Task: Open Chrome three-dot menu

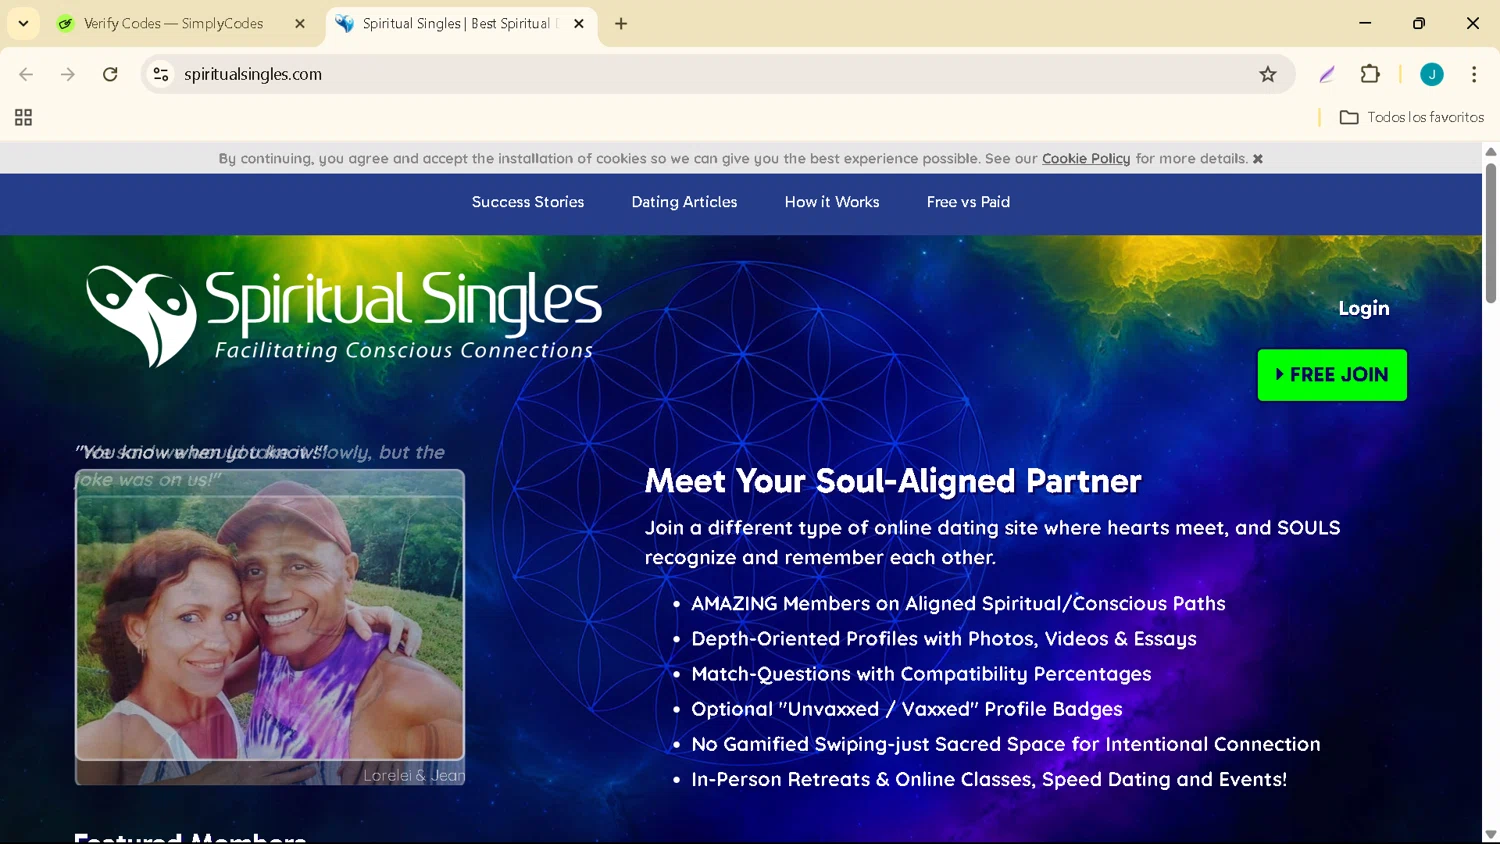Action: [x=1474, y=74]
